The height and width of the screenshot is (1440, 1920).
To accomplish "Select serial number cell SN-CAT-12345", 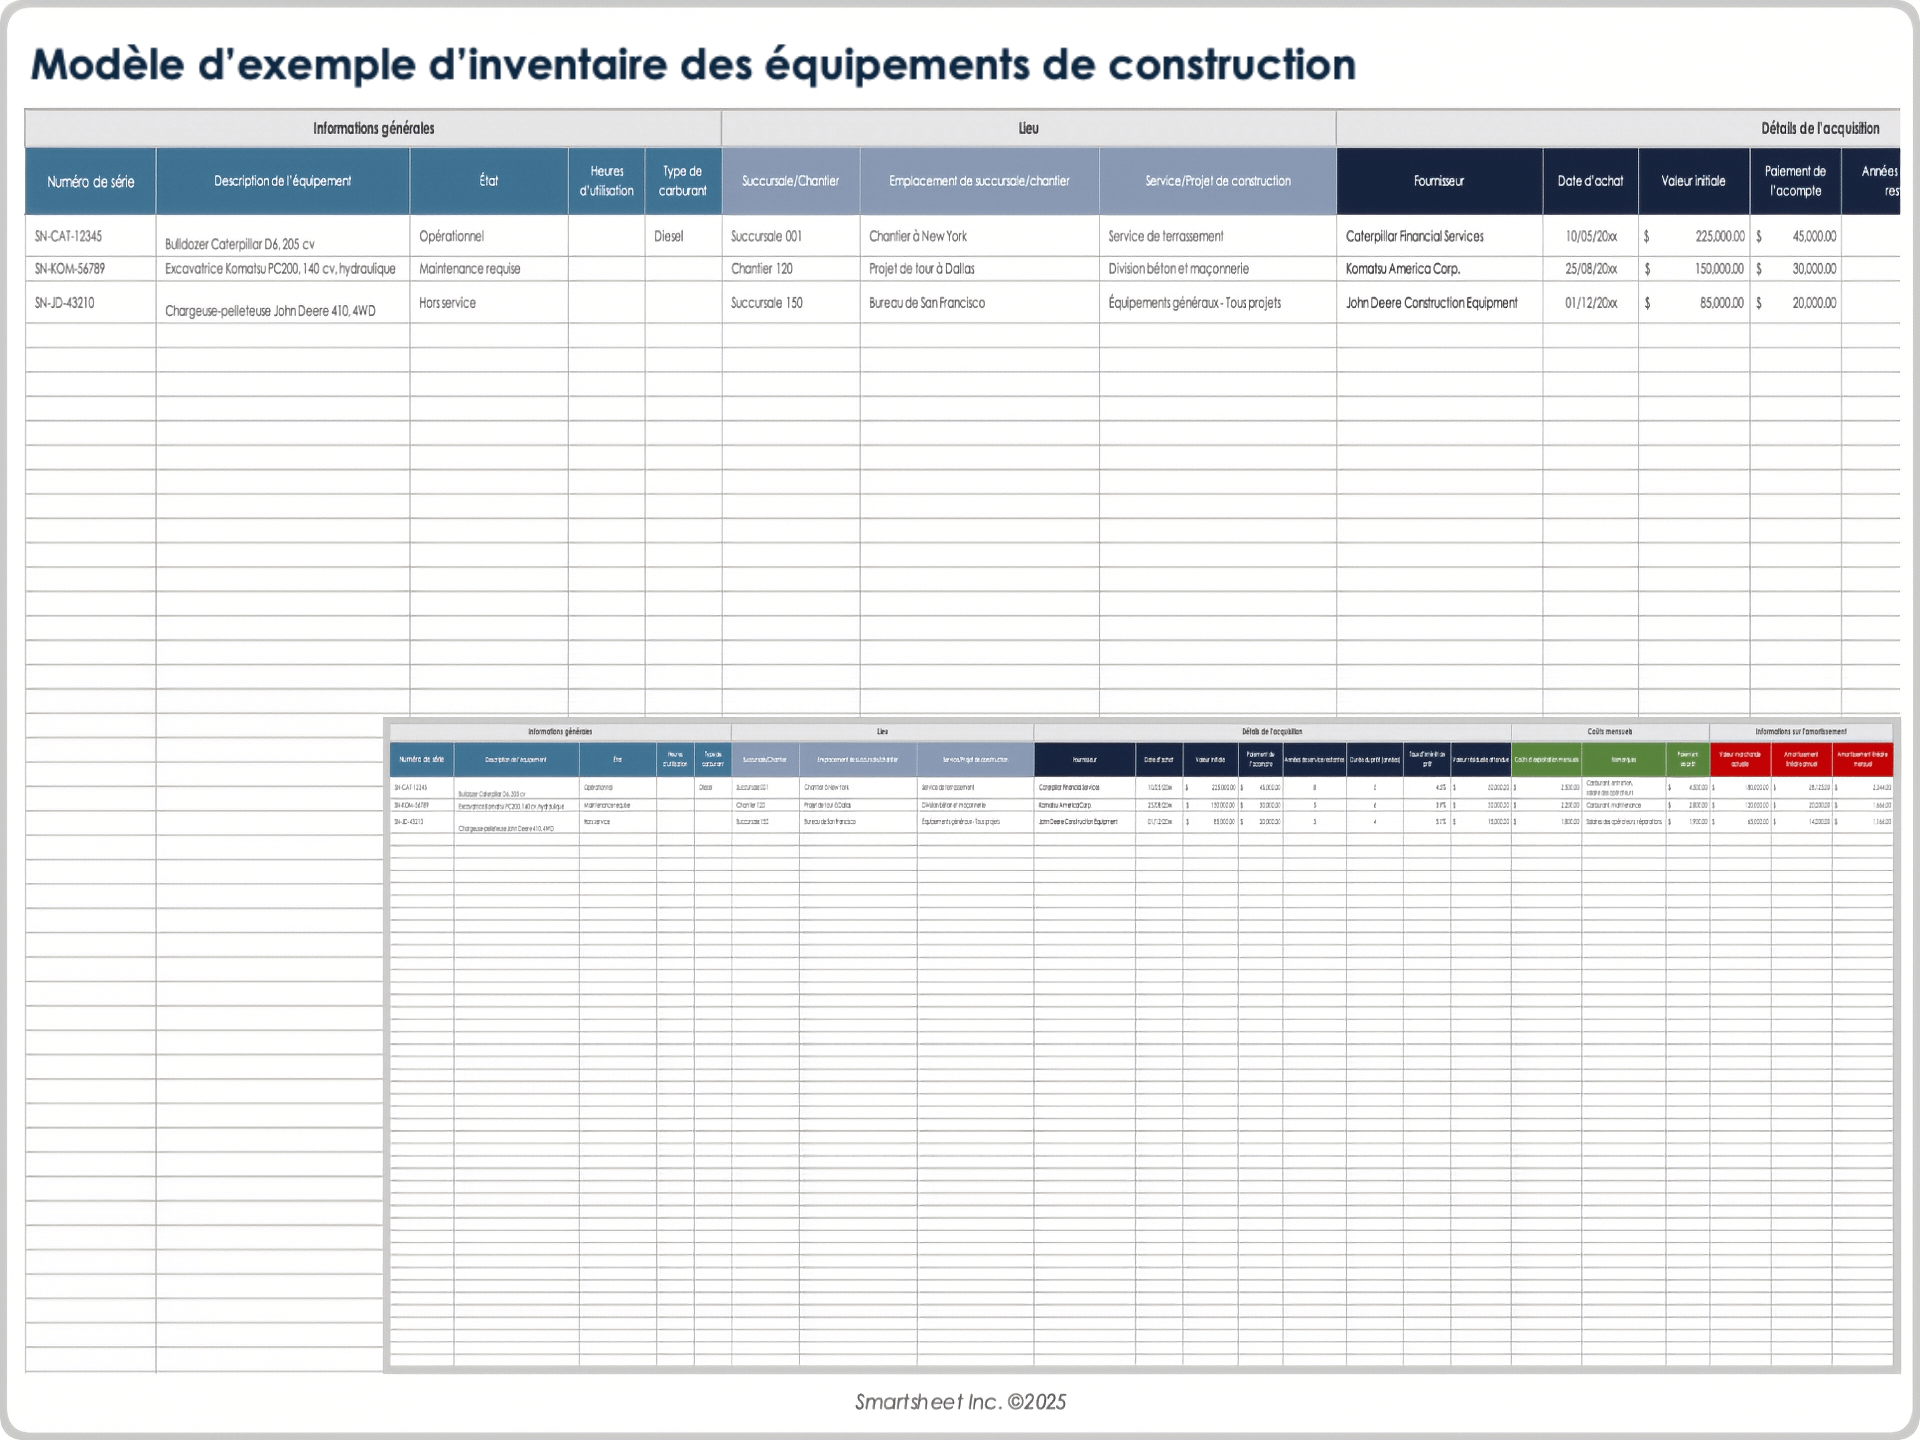I will pyautogui.click(x=90, y=236).
